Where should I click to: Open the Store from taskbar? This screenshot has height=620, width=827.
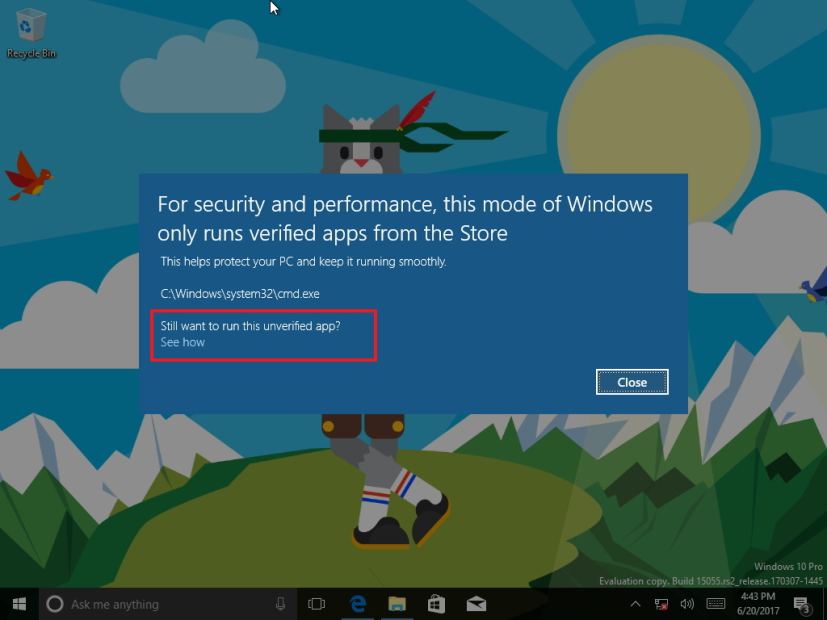(x=436, y=604)
